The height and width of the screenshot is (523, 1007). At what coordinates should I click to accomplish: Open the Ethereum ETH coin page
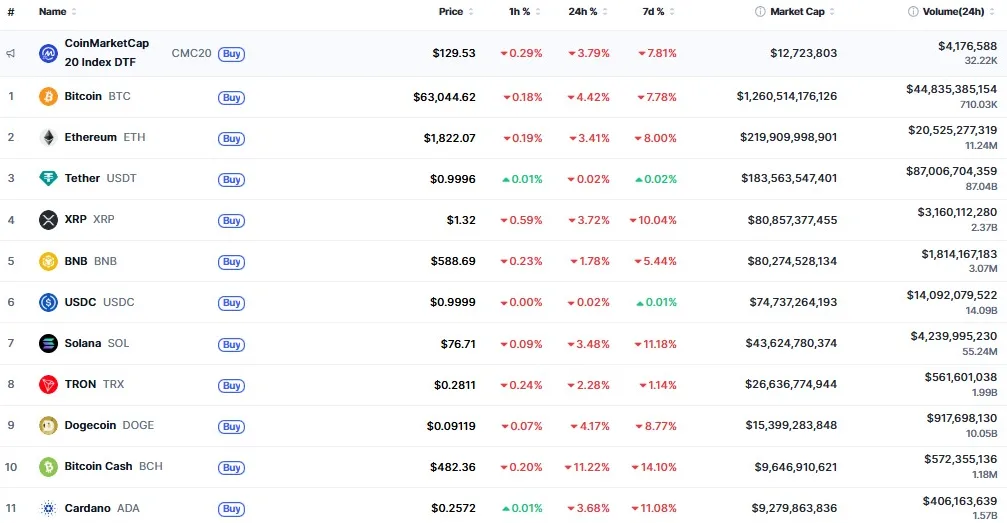(x=105, y=137)
